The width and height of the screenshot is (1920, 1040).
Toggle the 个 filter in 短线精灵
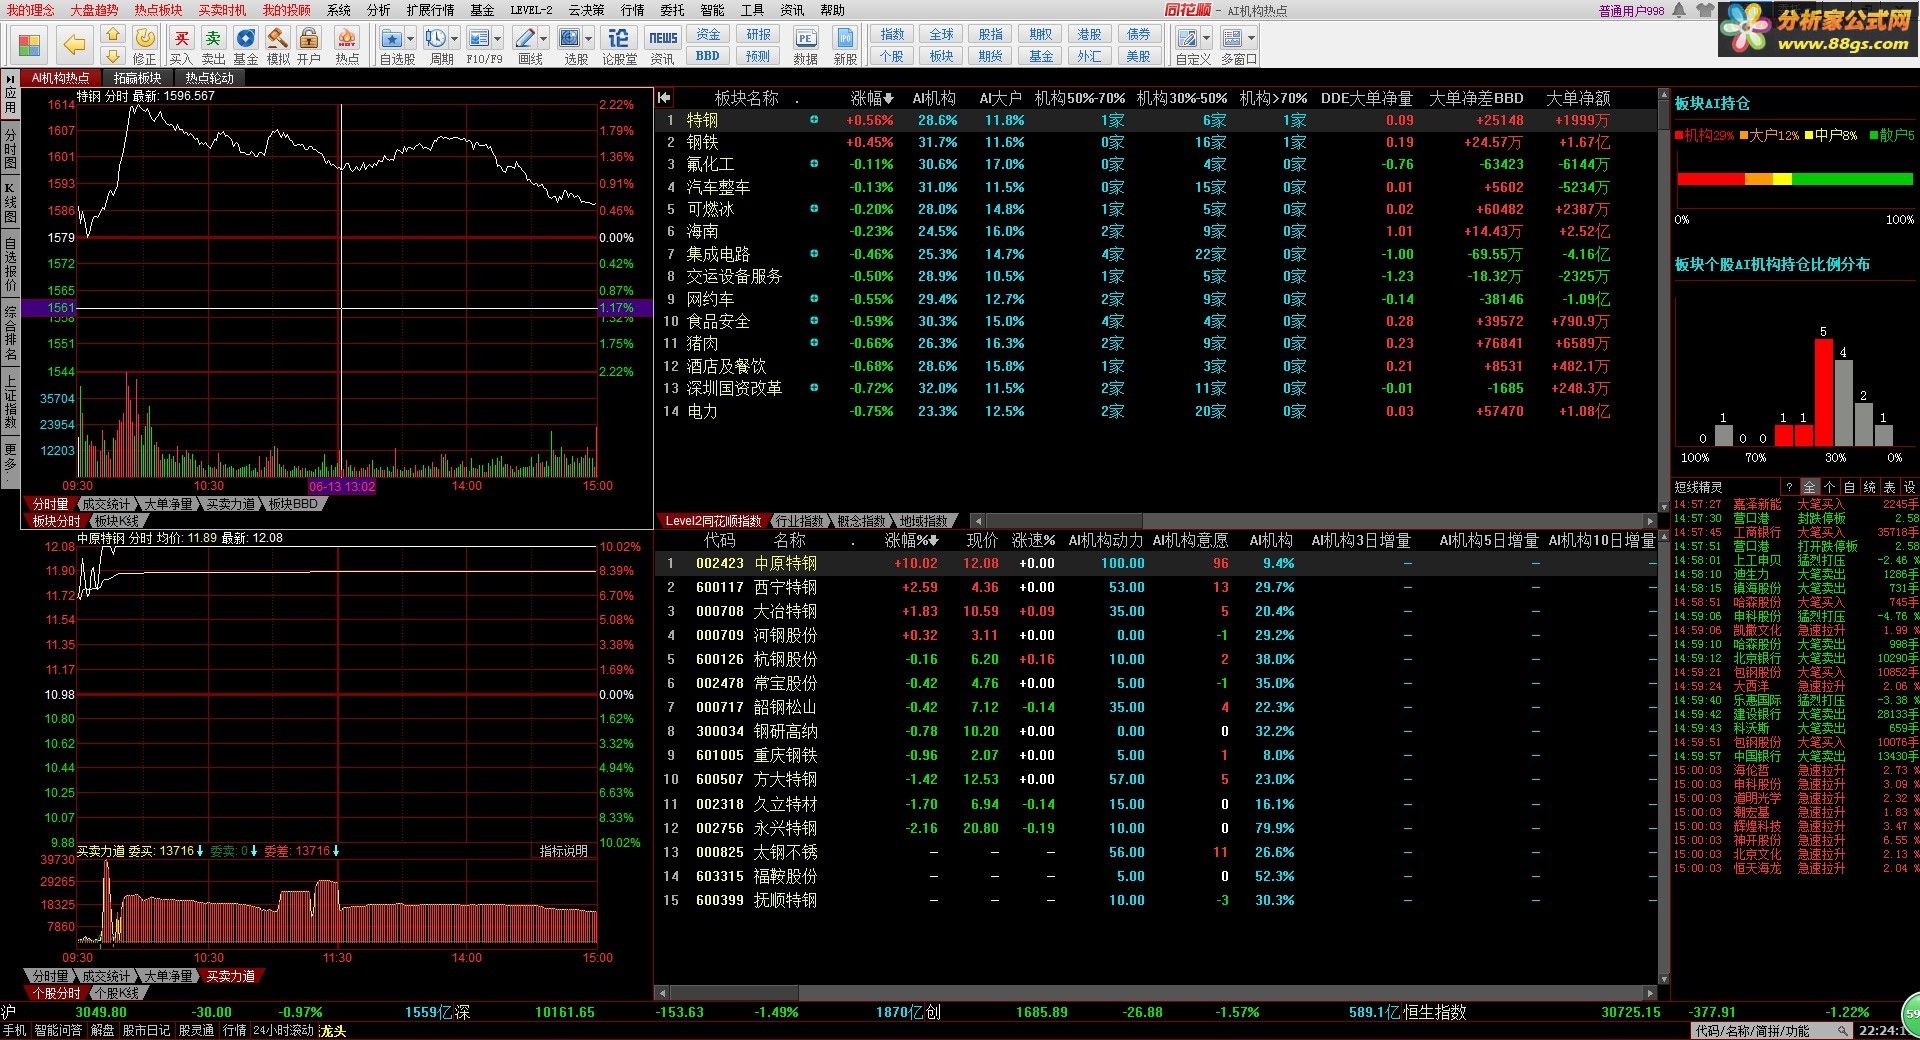[1829, 487]
